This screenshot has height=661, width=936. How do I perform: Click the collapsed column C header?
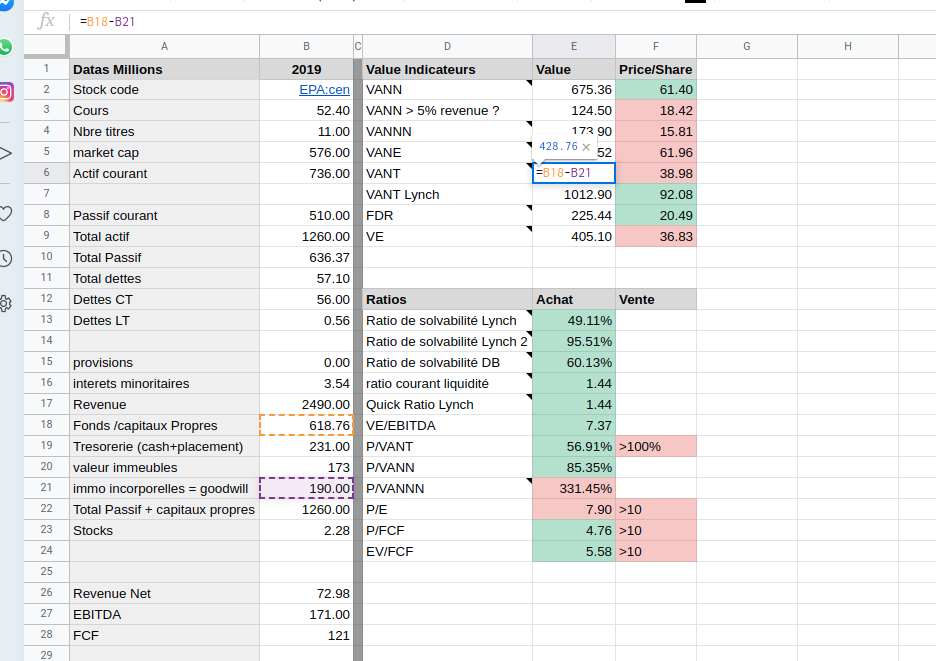357,47
